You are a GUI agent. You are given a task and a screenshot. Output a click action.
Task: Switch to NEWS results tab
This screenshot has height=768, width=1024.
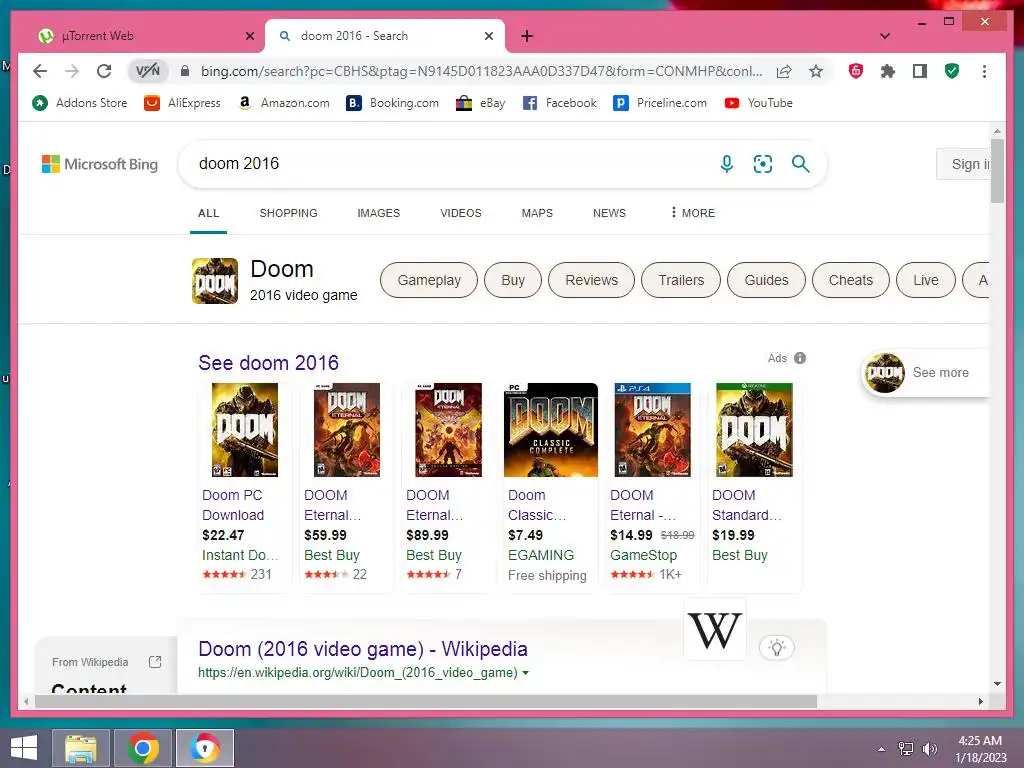[609, 213]
